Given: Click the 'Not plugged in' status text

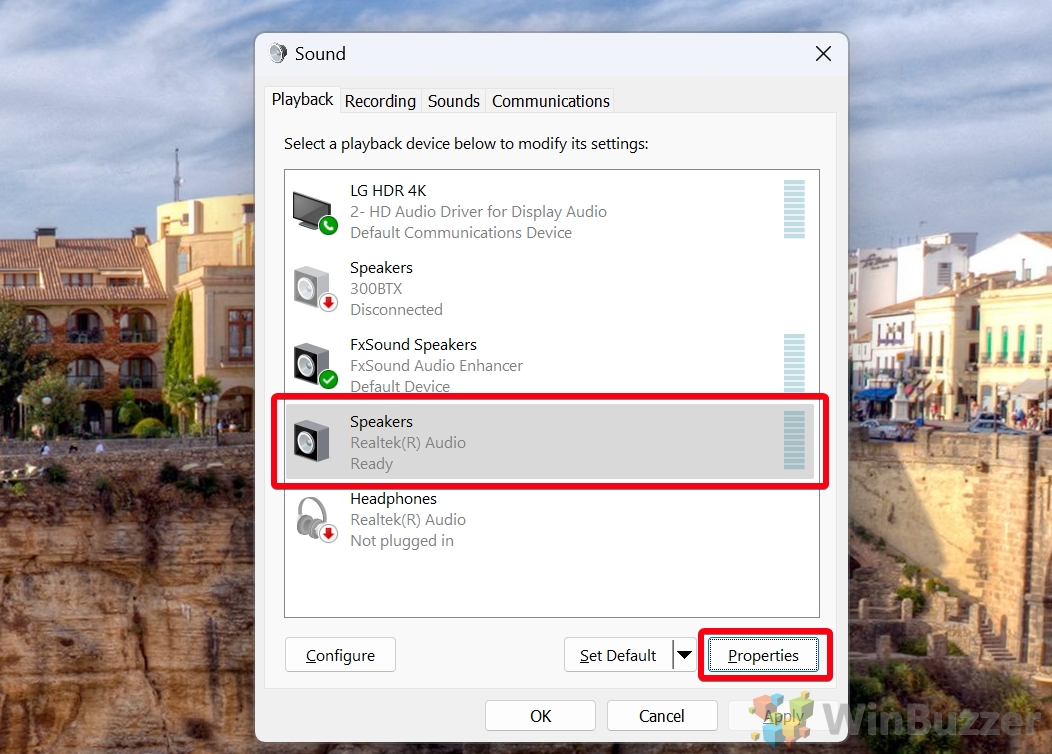Looking at the screenshot, I should tap(402, 541).
